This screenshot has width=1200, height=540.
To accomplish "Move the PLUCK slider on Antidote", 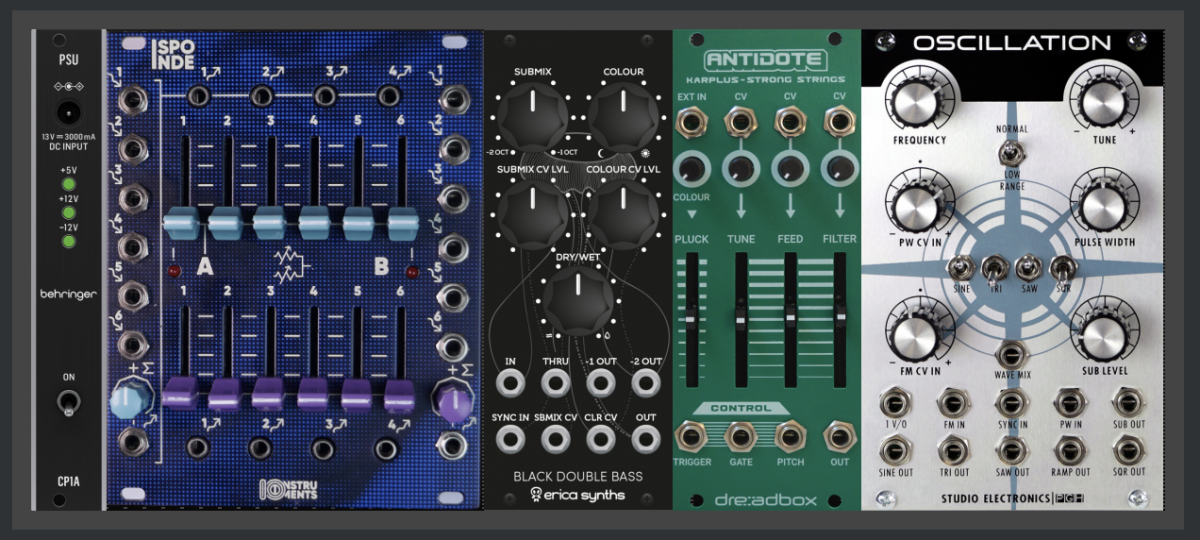I will point(690,318).
